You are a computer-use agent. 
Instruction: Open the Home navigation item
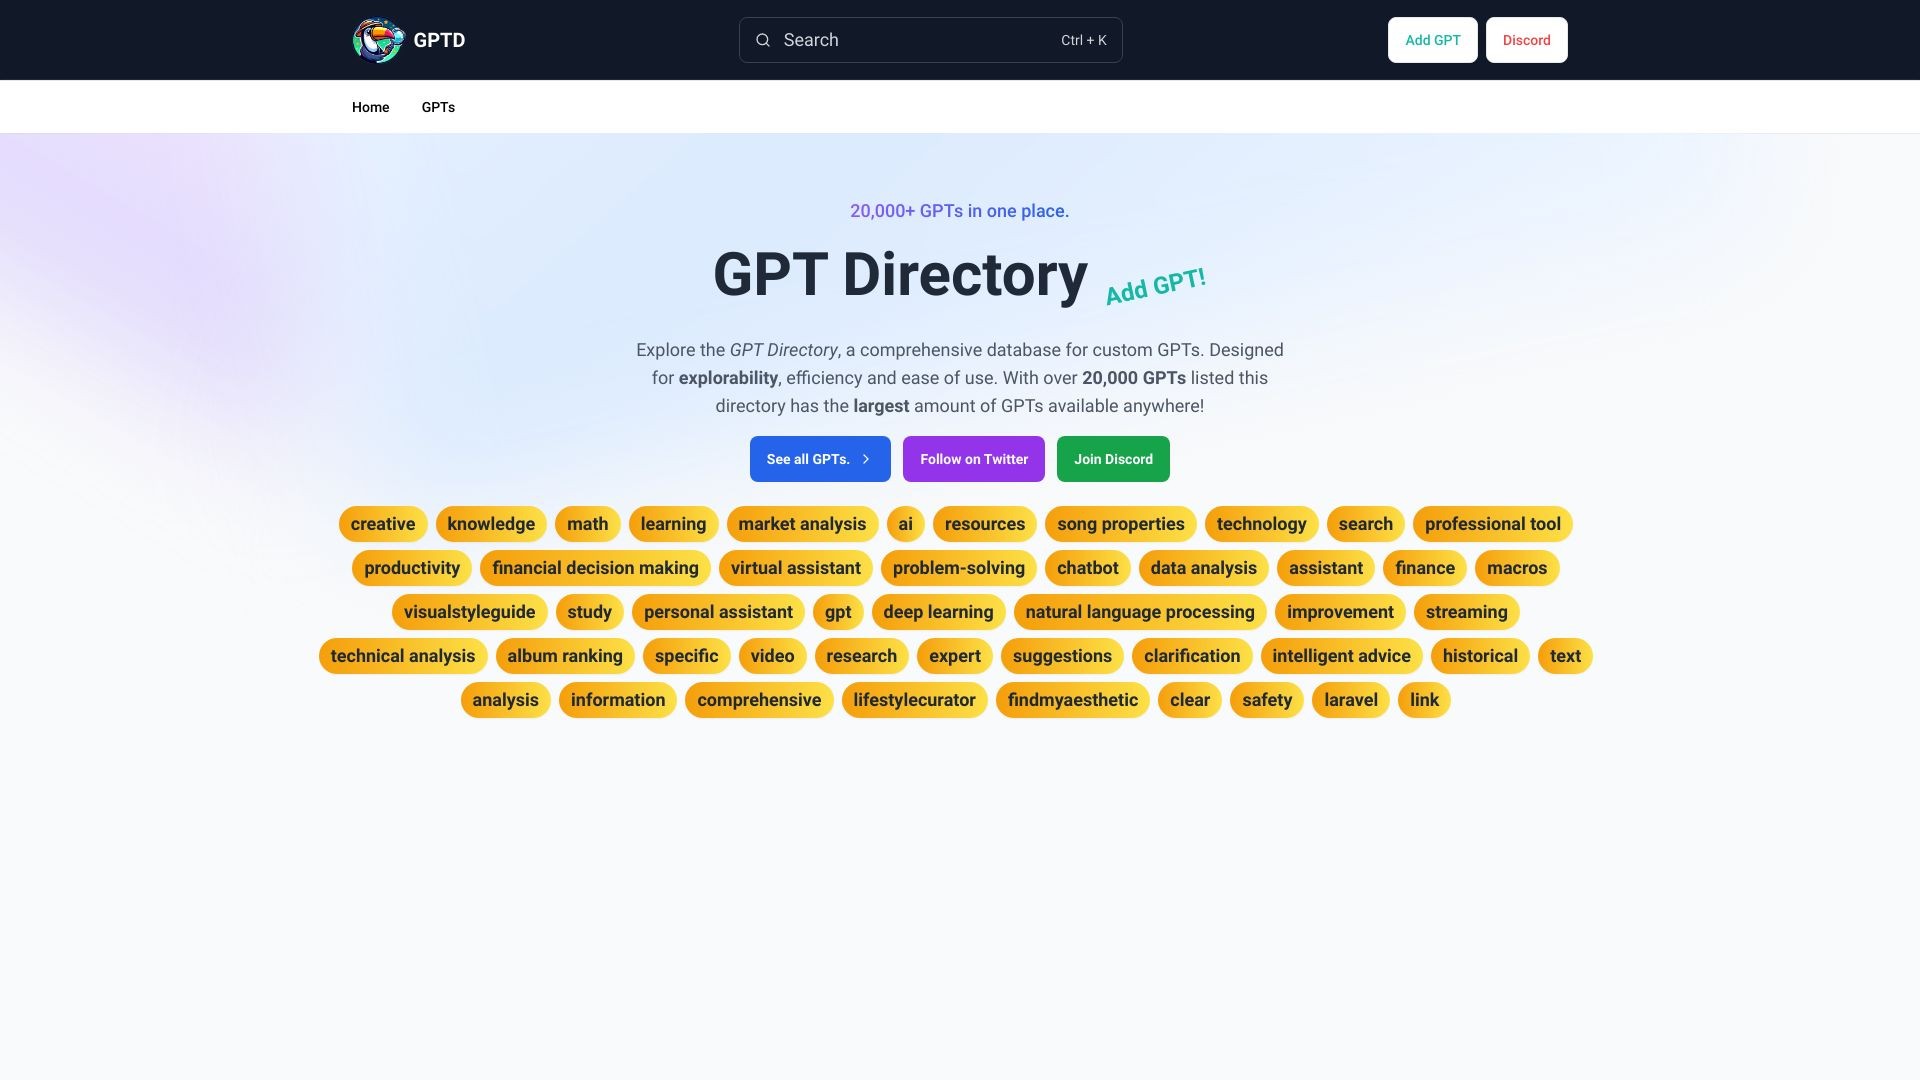click(370, 107)
